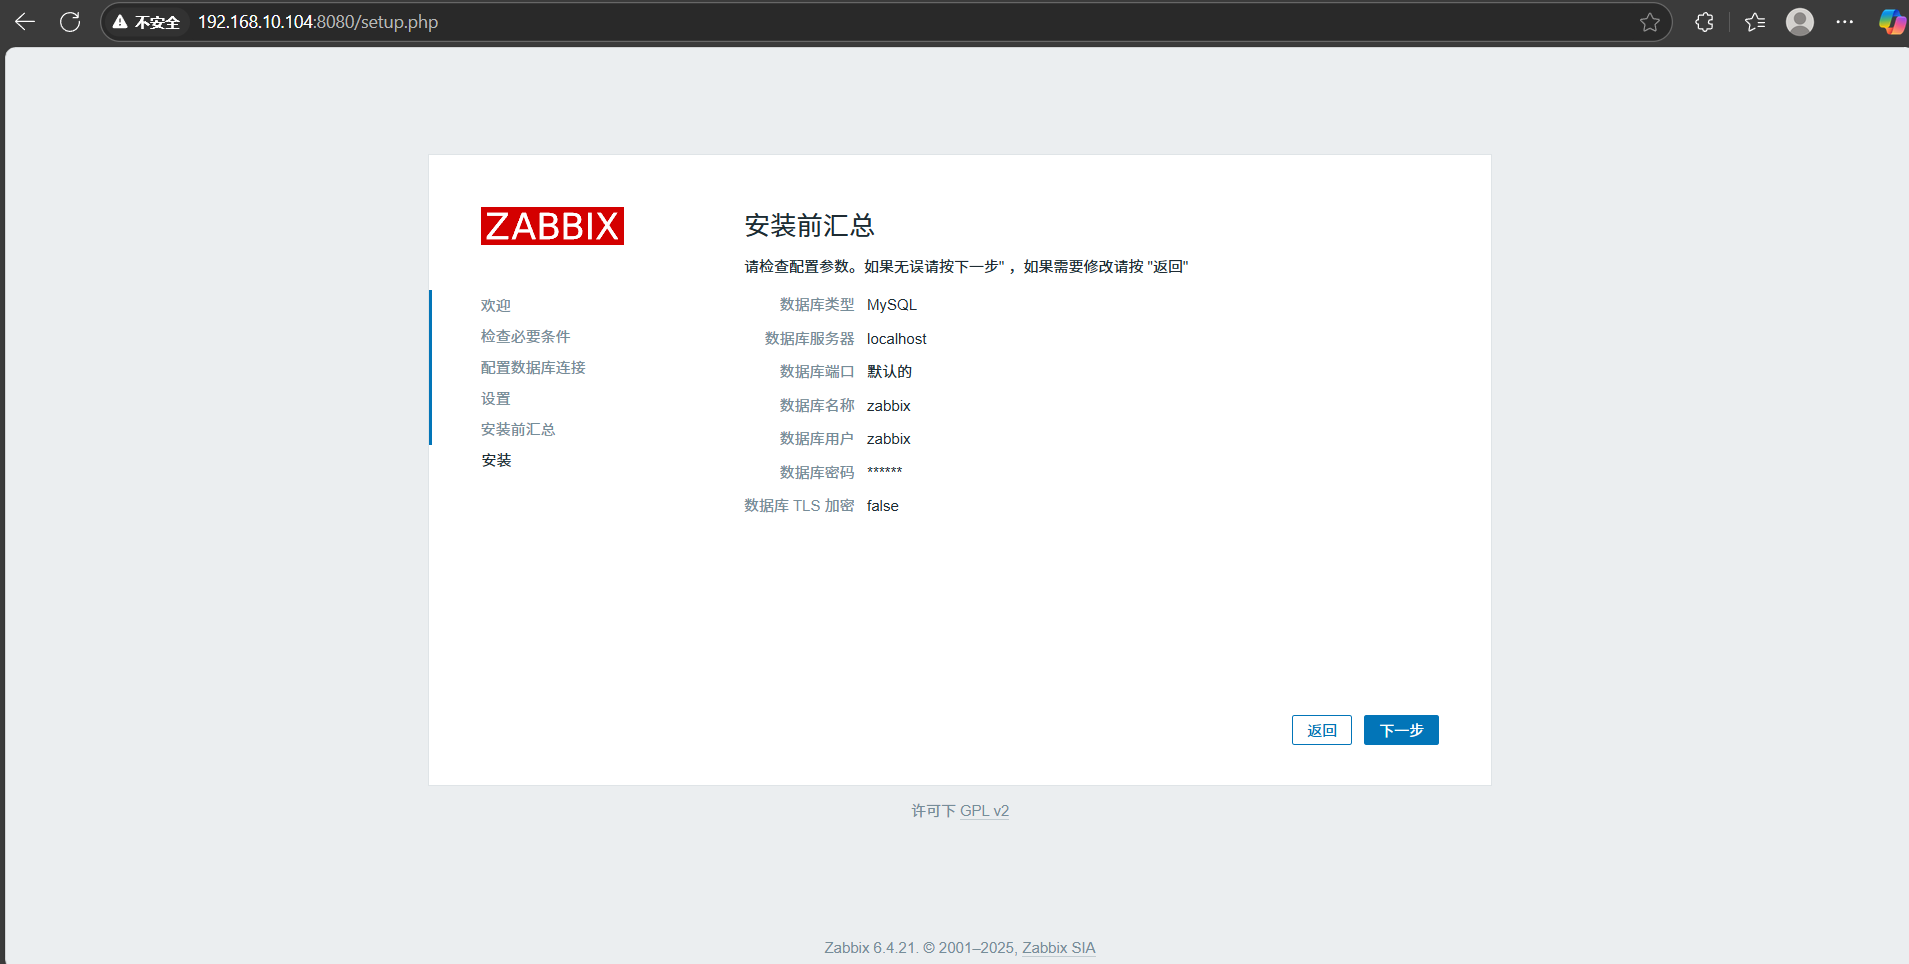1909x964 pixels.
Task: Click the 请检查配置参数 instruction sentence
Action: point(967,267)
